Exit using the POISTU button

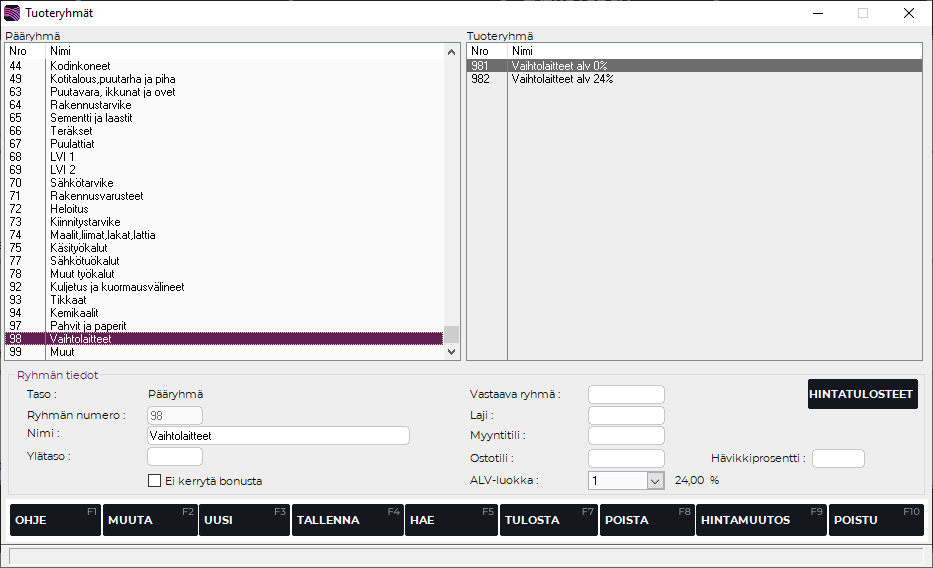[x=875, y=520]
